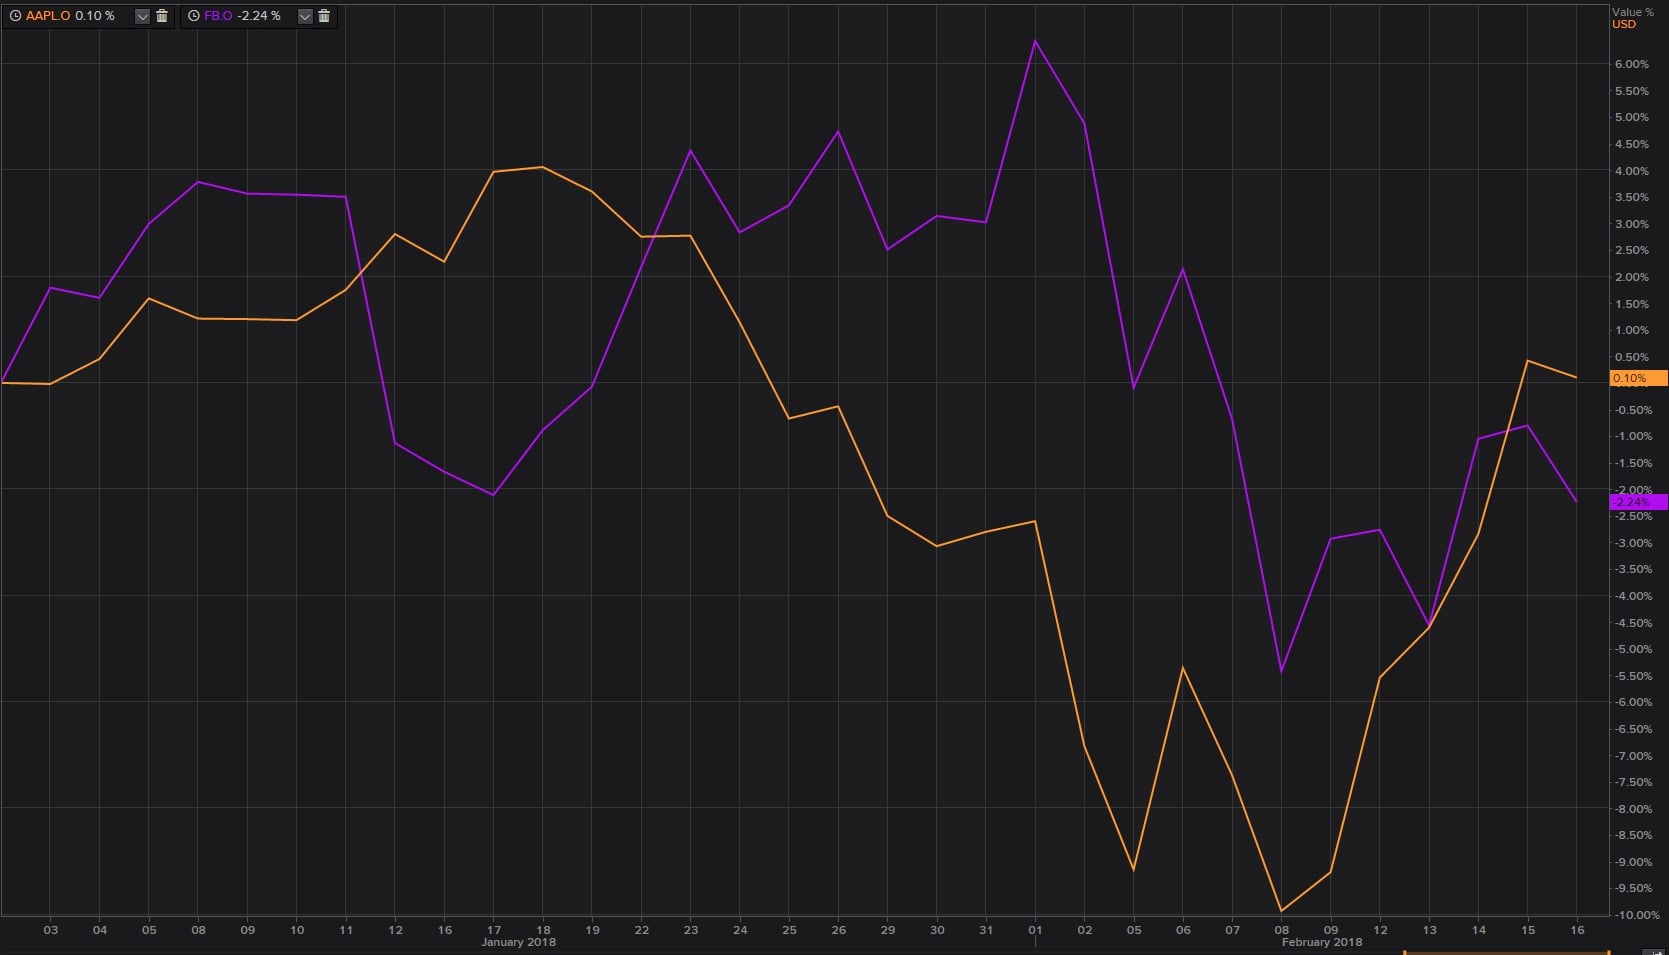Delete the AAPL.O series with its trash icon

tap(162, 16)
